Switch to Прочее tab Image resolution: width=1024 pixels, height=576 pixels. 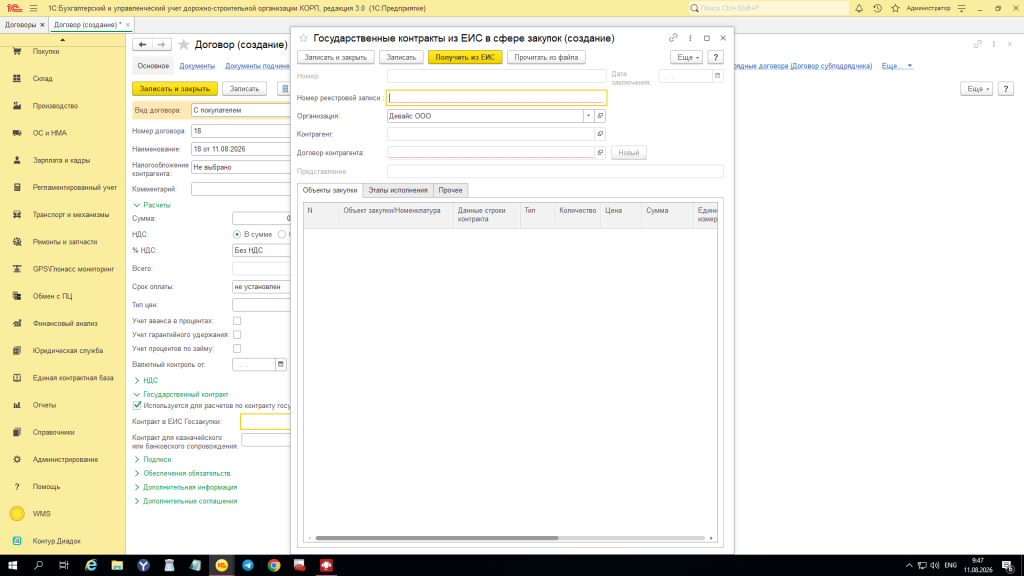[451, 190]
